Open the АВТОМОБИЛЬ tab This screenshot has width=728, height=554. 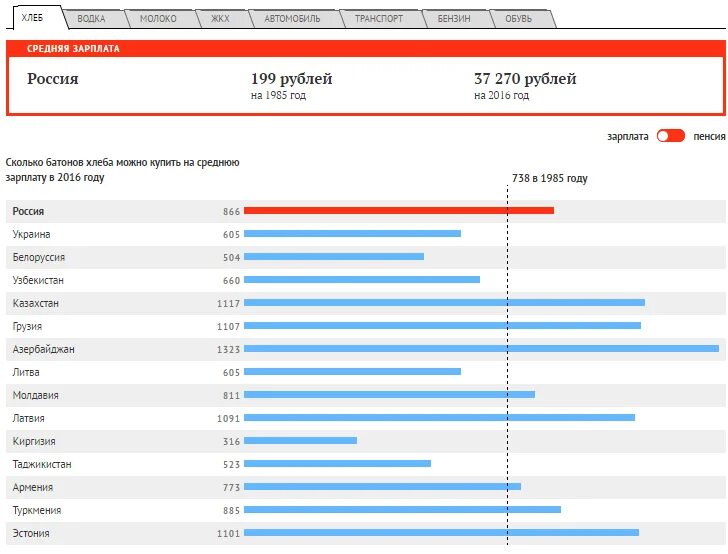click(x=292, y=19)
